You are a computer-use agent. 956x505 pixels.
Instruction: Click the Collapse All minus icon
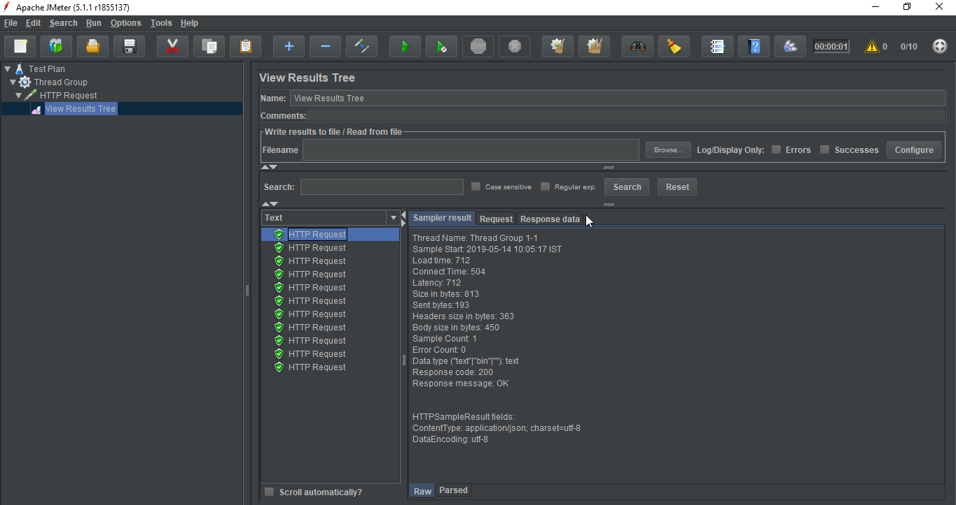[326, 46]
